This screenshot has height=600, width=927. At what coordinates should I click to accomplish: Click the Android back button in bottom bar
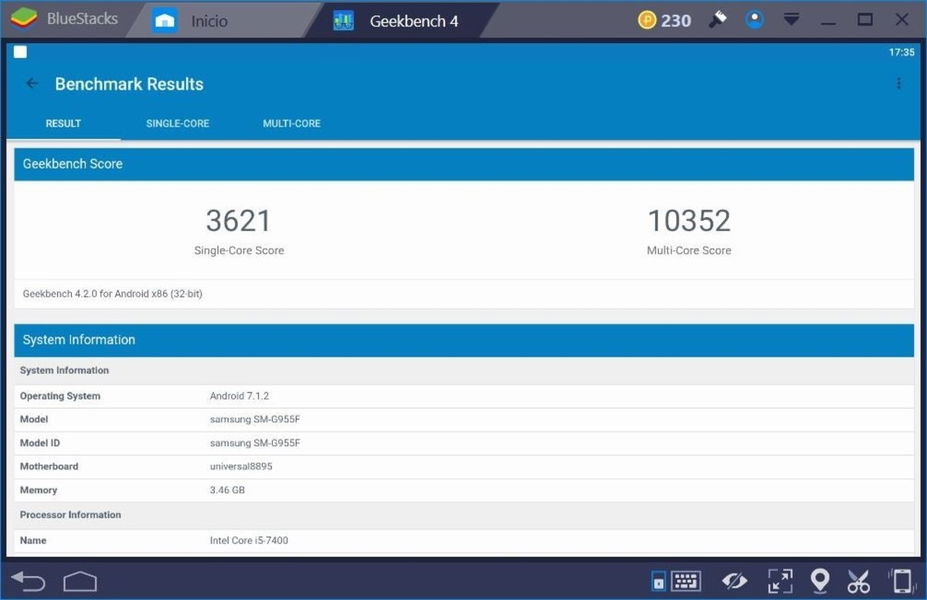[x=28, y=582]
